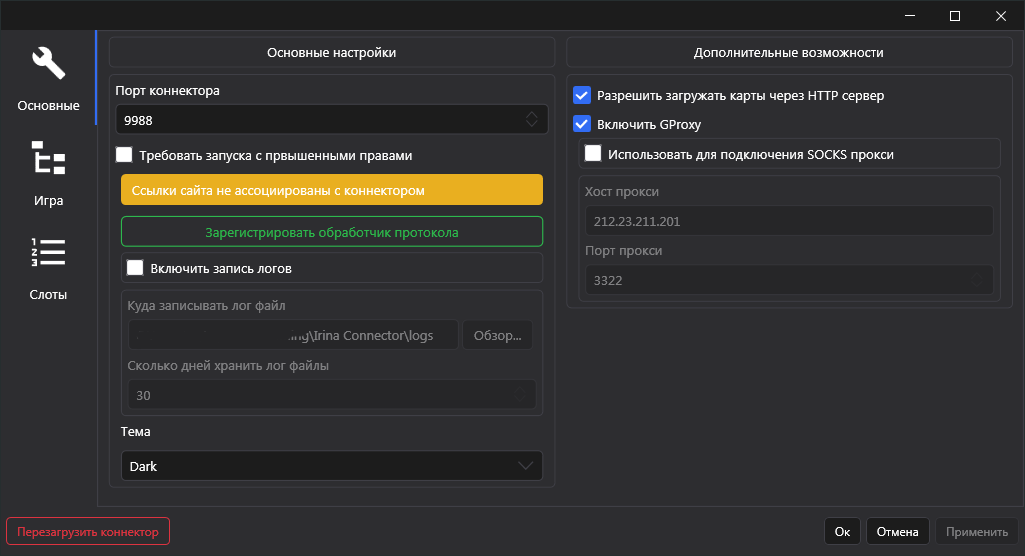Click the Обзор... browse button
This screenshot has width=1025, height=556.
[x=497, y=335]
